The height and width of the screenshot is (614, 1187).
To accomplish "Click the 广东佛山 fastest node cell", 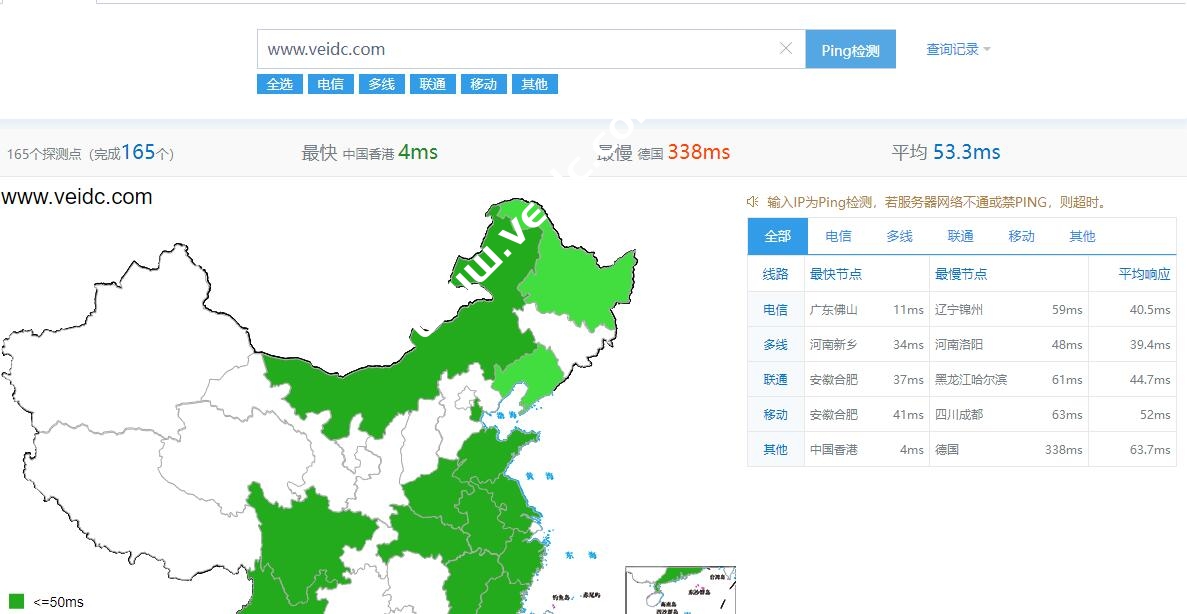I will pos(833,310).
